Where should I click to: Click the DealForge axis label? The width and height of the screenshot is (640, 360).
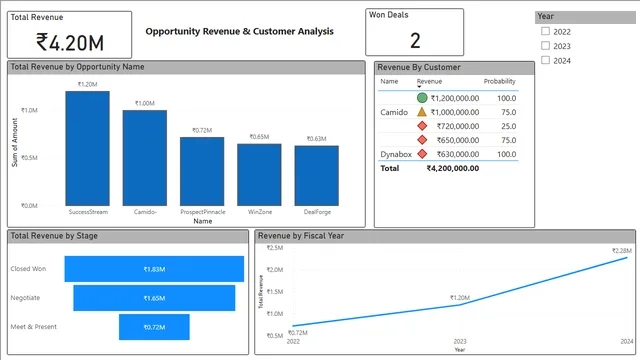317,212
